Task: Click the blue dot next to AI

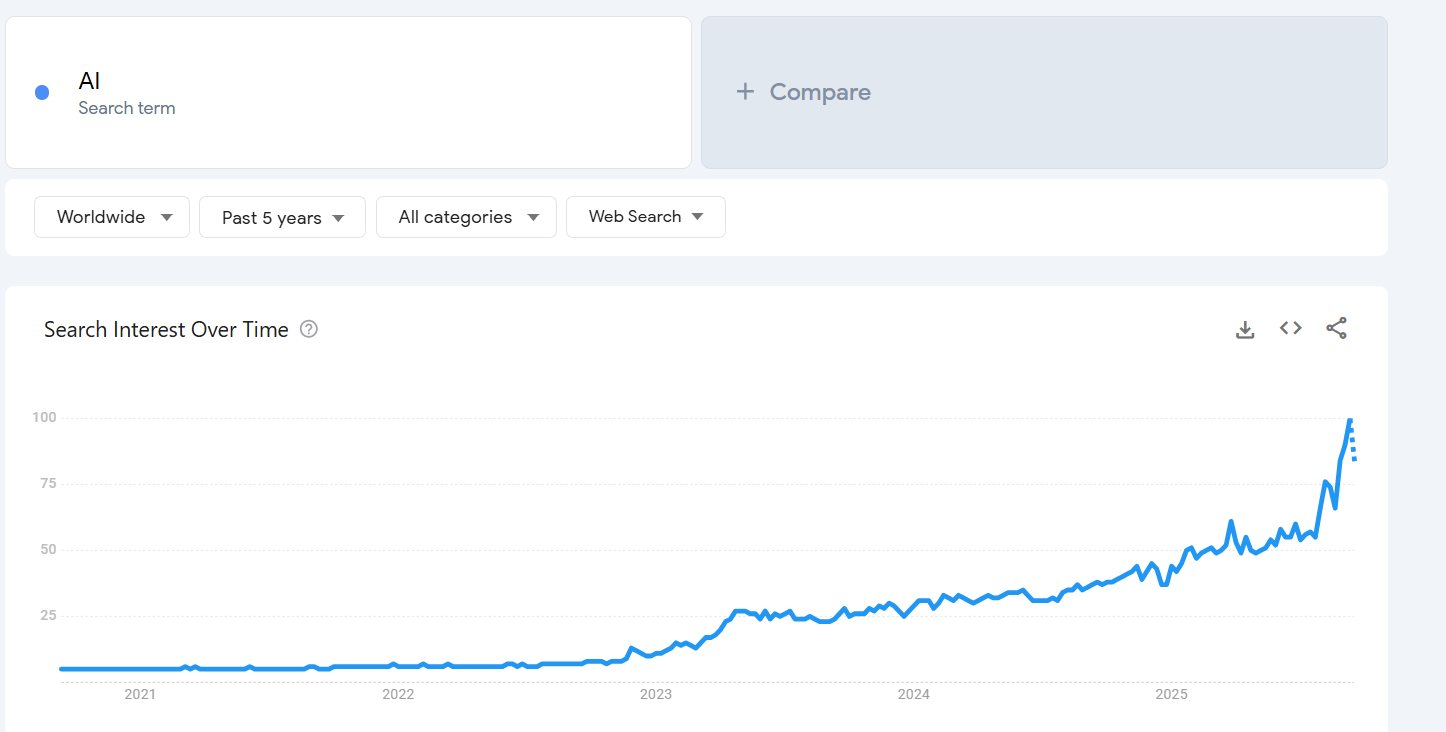Action: click(x=42, y=93)
